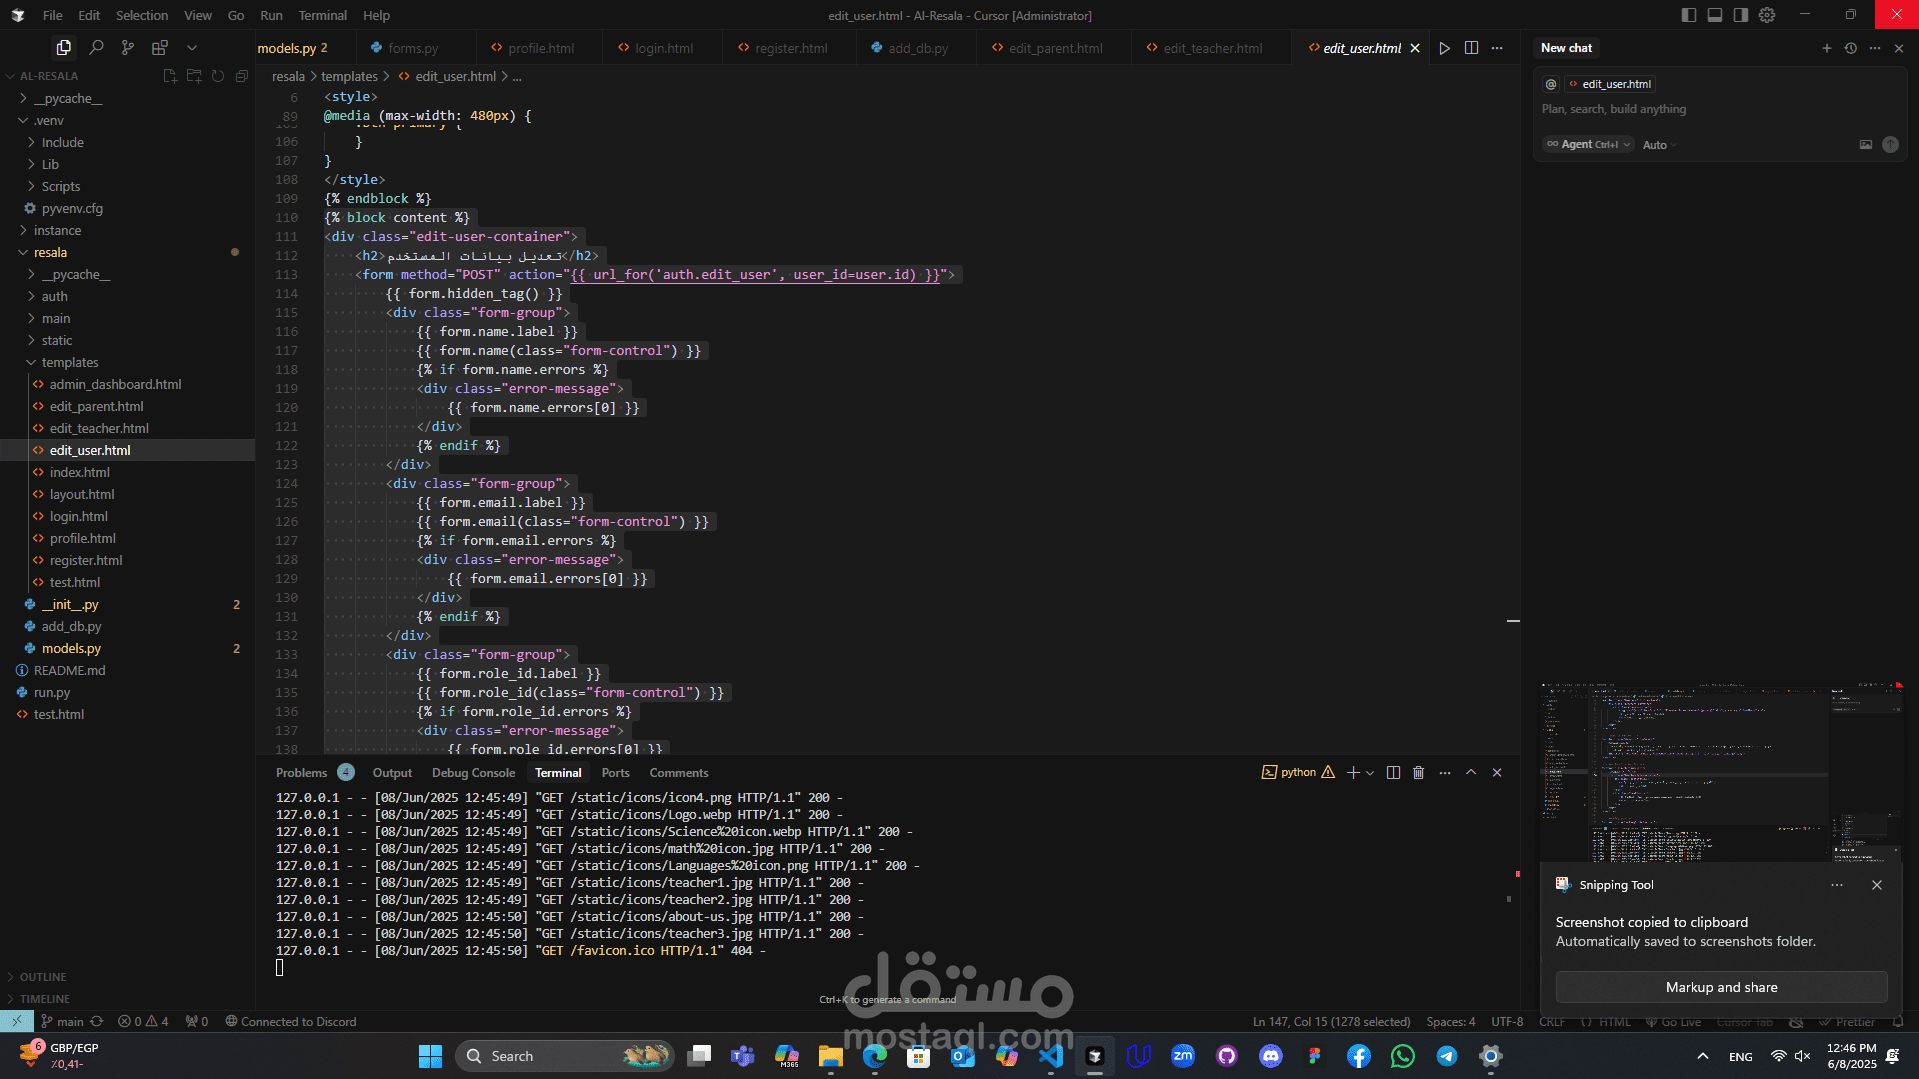Send the chat message
The width and height of the screenshot is (1919, 1079).
pos(1890,145)
